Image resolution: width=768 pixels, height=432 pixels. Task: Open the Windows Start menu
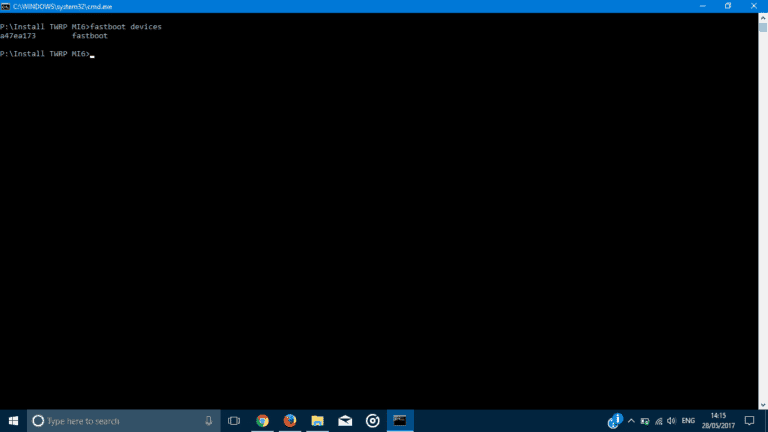13,421
